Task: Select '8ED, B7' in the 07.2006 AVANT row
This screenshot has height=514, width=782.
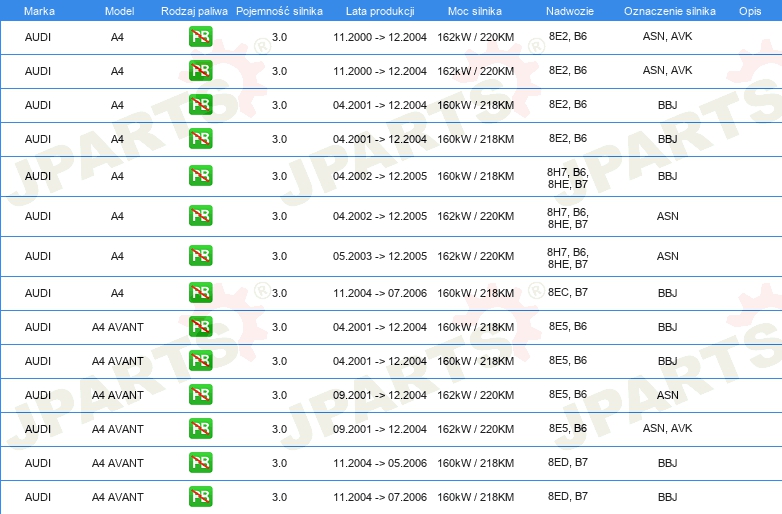Action: [568, 496]
